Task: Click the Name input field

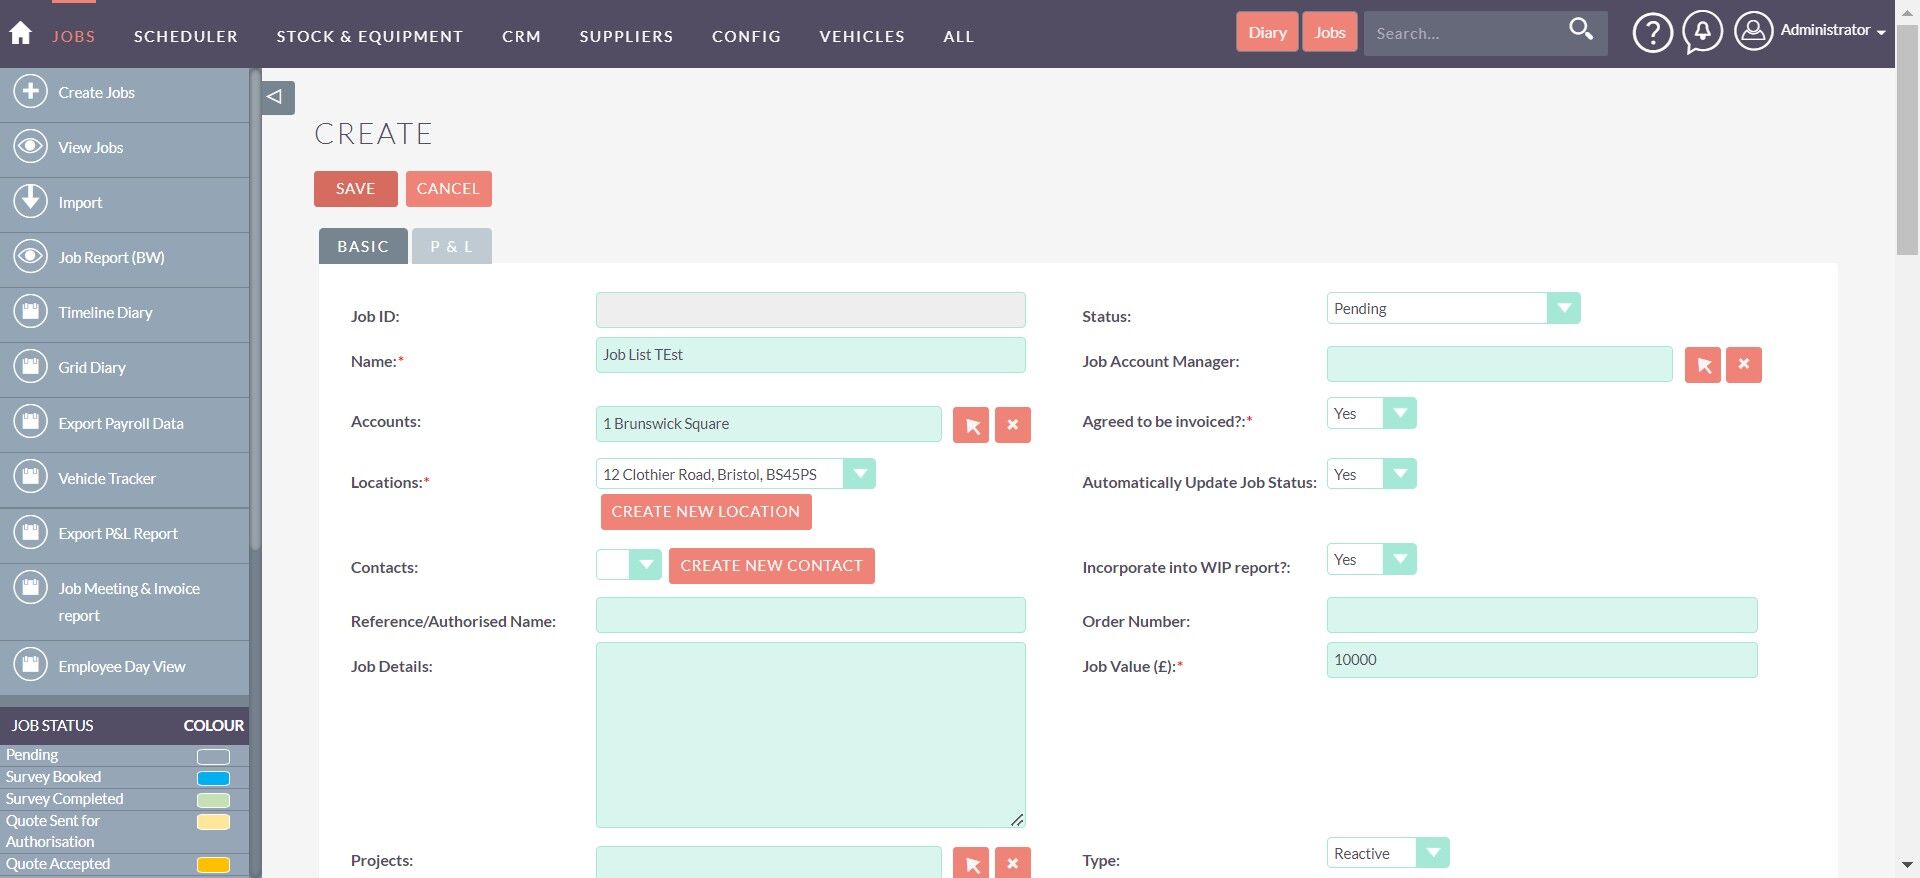Action: (x=811, y=355)
